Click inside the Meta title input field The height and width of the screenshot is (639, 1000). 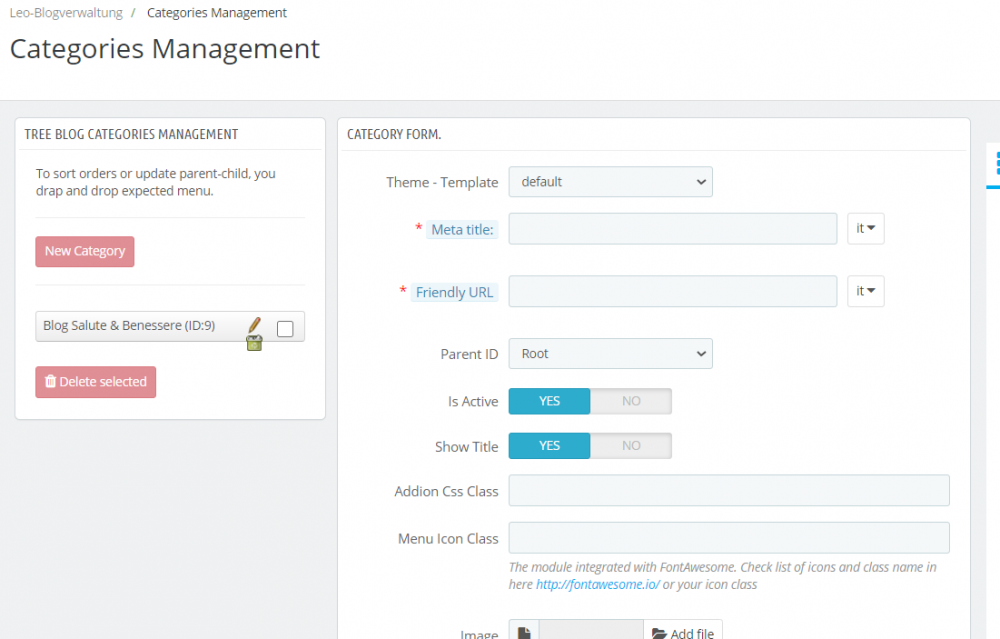[x=672, y=228]
